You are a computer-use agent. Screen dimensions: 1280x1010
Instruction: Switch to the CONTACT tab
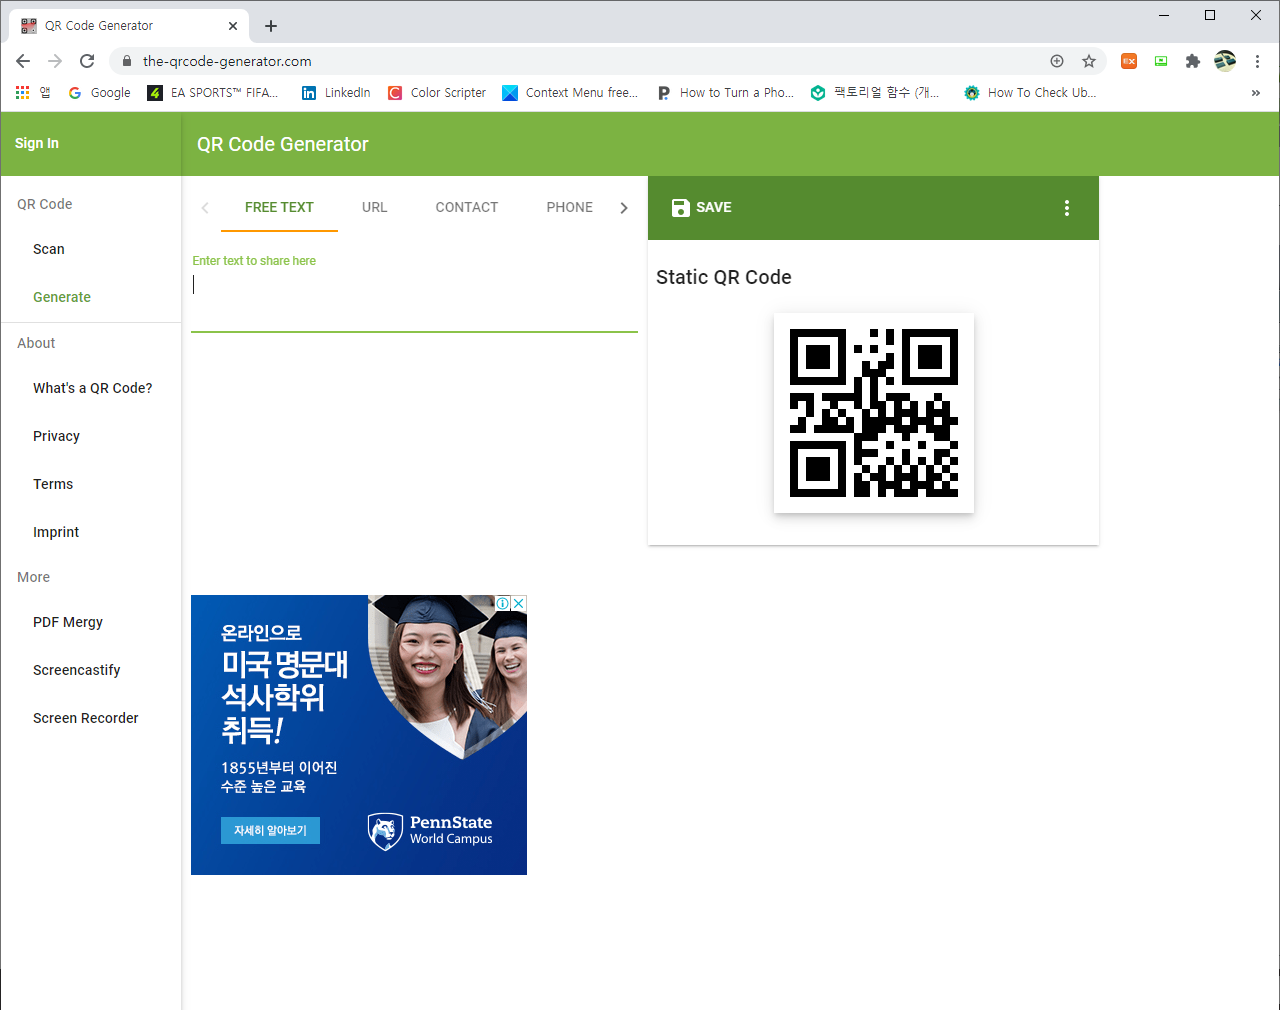(x=467, y=207)
